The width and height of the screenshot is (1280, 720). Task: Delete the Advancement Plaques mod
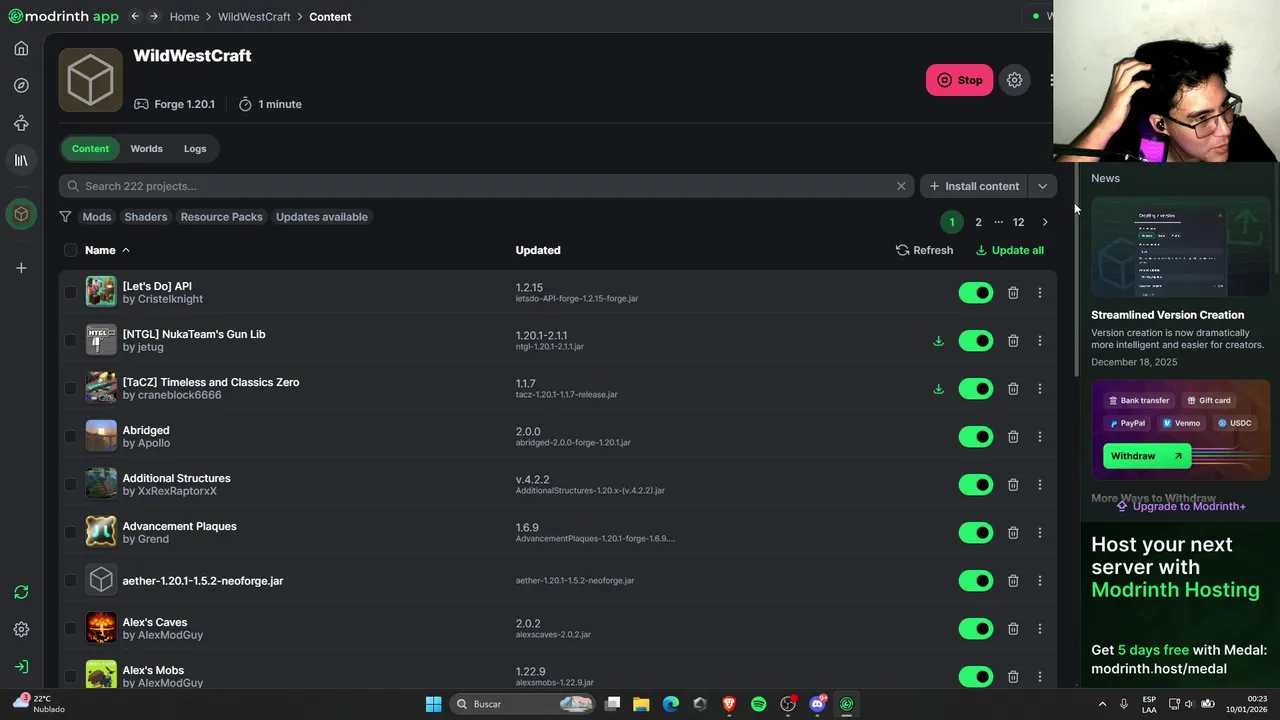point(1013,533)
